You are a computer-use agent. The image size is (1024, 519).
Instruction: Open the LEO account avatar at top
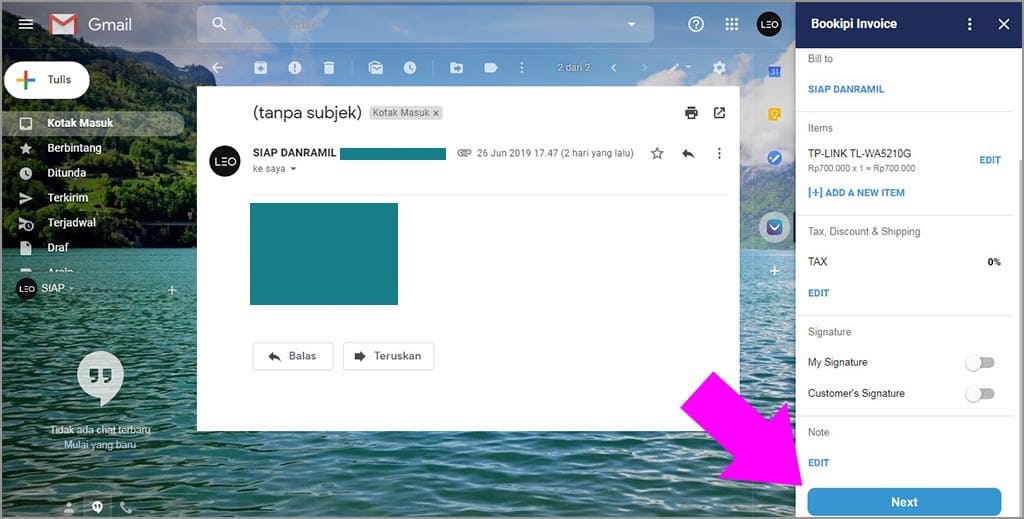[769, 24]
